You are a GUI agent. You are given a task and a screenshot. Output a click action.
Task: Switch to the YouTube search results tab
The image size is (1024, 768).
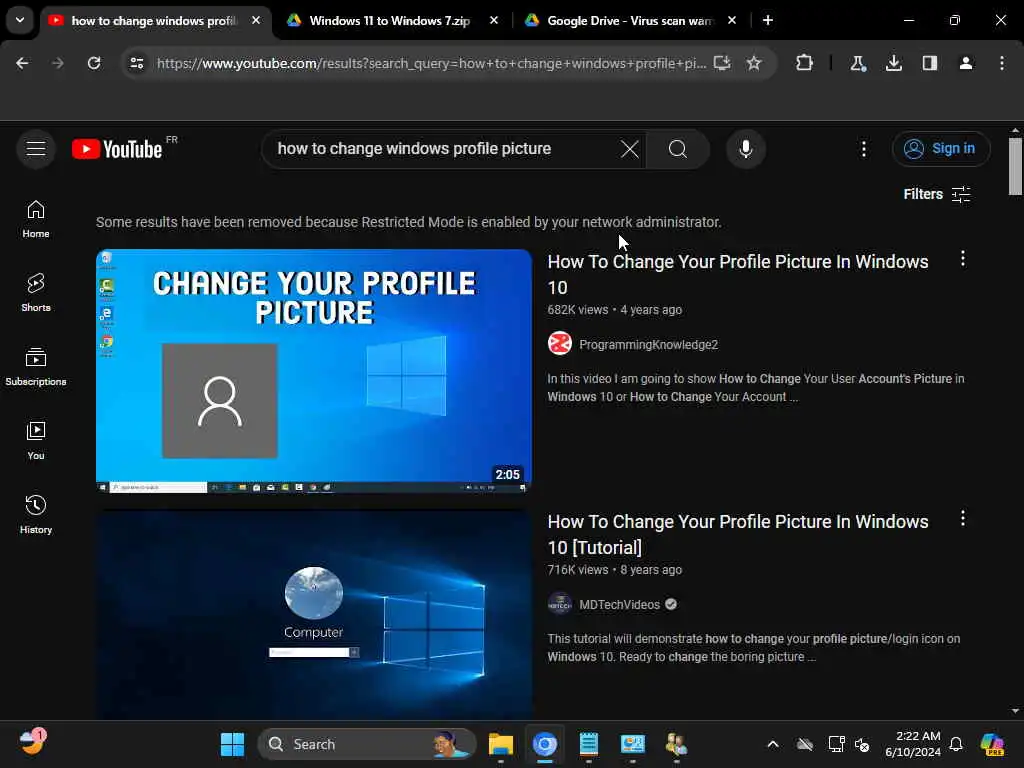pyautogui.click(x=153, y=21)
